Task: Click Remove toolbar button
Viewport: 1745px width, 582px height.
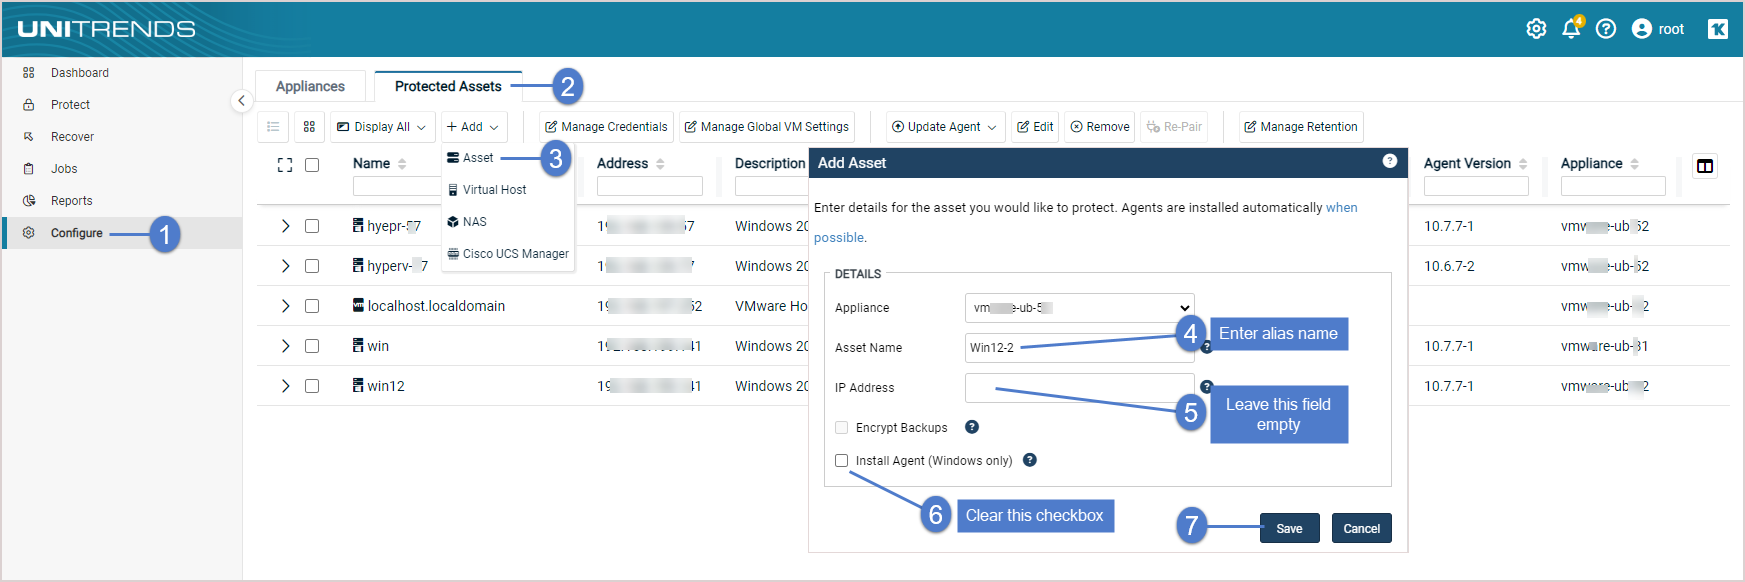Action: (1100, 127)
